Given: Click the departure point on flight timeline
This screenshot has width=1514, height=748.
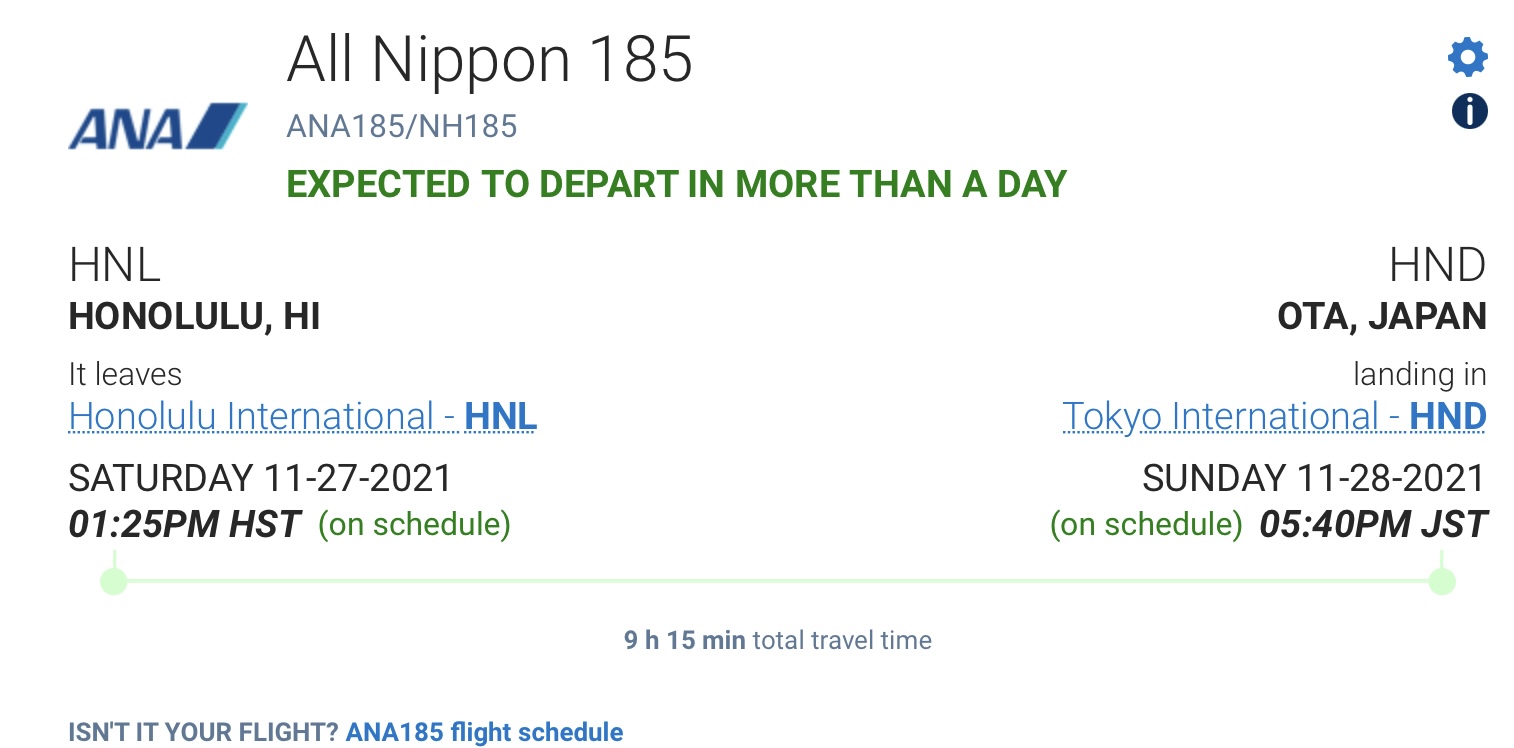Looking at the screenshot, I should pos(114,581).
